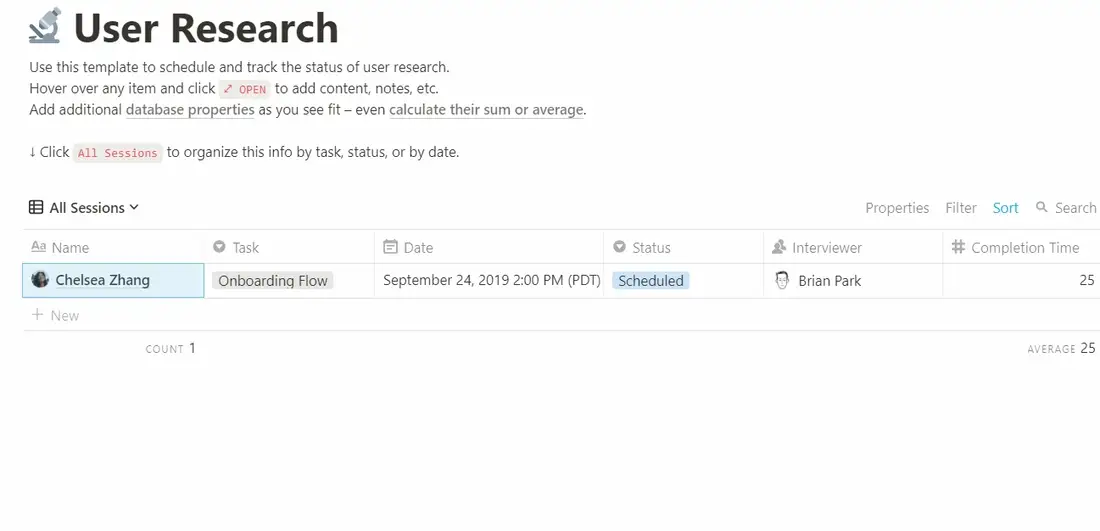Screen dimensions: 1100x531
Task: Click the table view icon beside All Sessions
Action: [36, 208]
